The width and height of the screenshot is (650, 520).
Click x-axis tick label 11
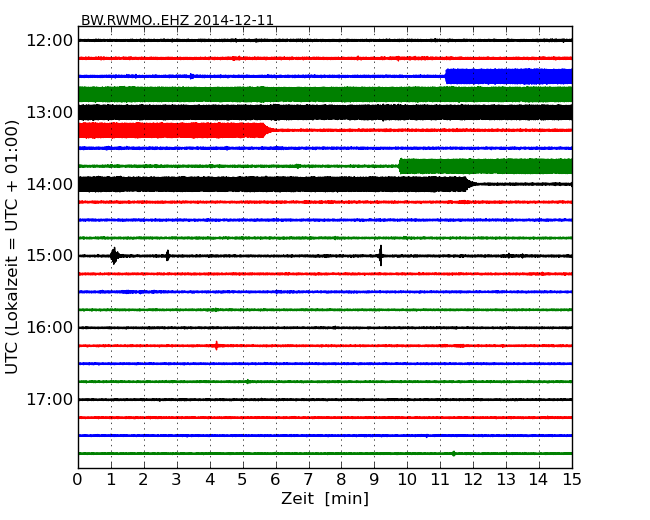click(x=440, y=480)
